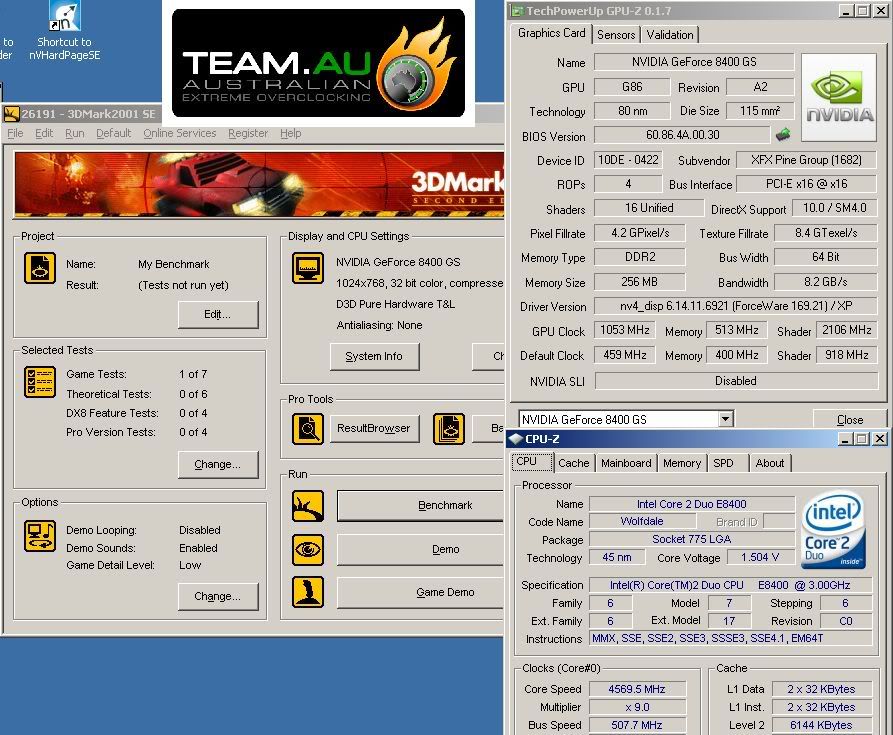
Task: Click the Team.AU logo banner
Action: pyautogui.click(x=318, y=63)
